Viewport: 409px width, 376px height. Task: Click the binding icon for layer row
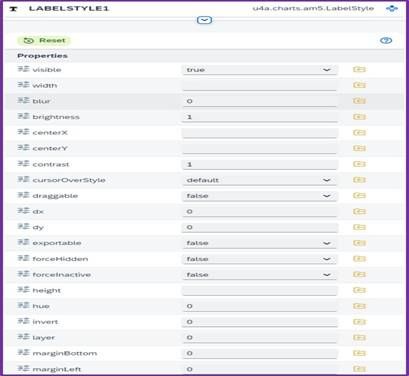pyautogui.click(x=359, y=337)
